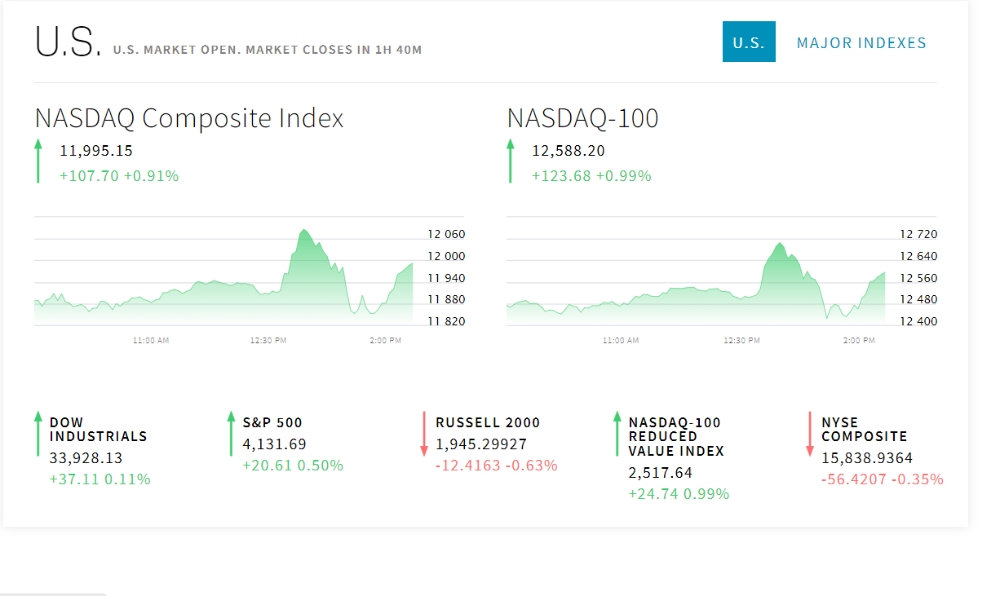Screen dimensions: 1000x596
Task: Open NASDAQ-100 Reduced Value Index
Action: tap(676, 437)
